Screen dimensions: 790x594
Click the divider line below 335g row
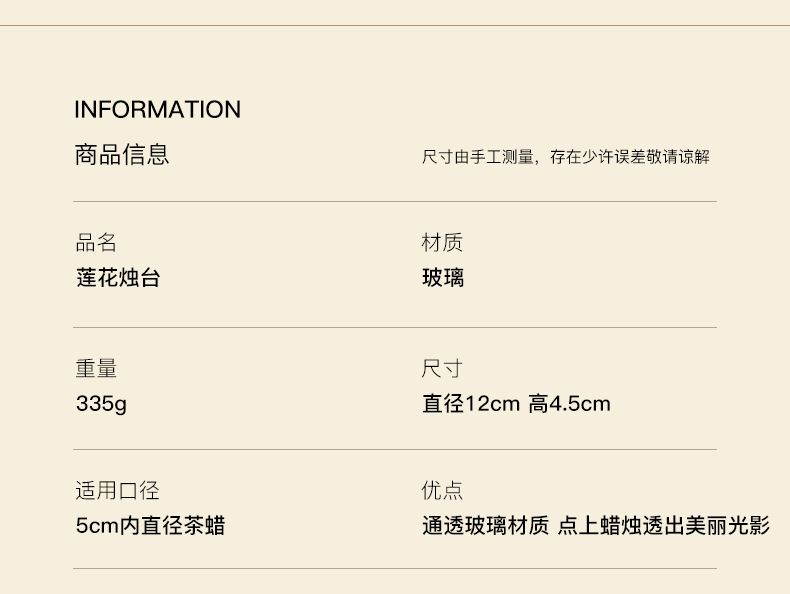395,449
